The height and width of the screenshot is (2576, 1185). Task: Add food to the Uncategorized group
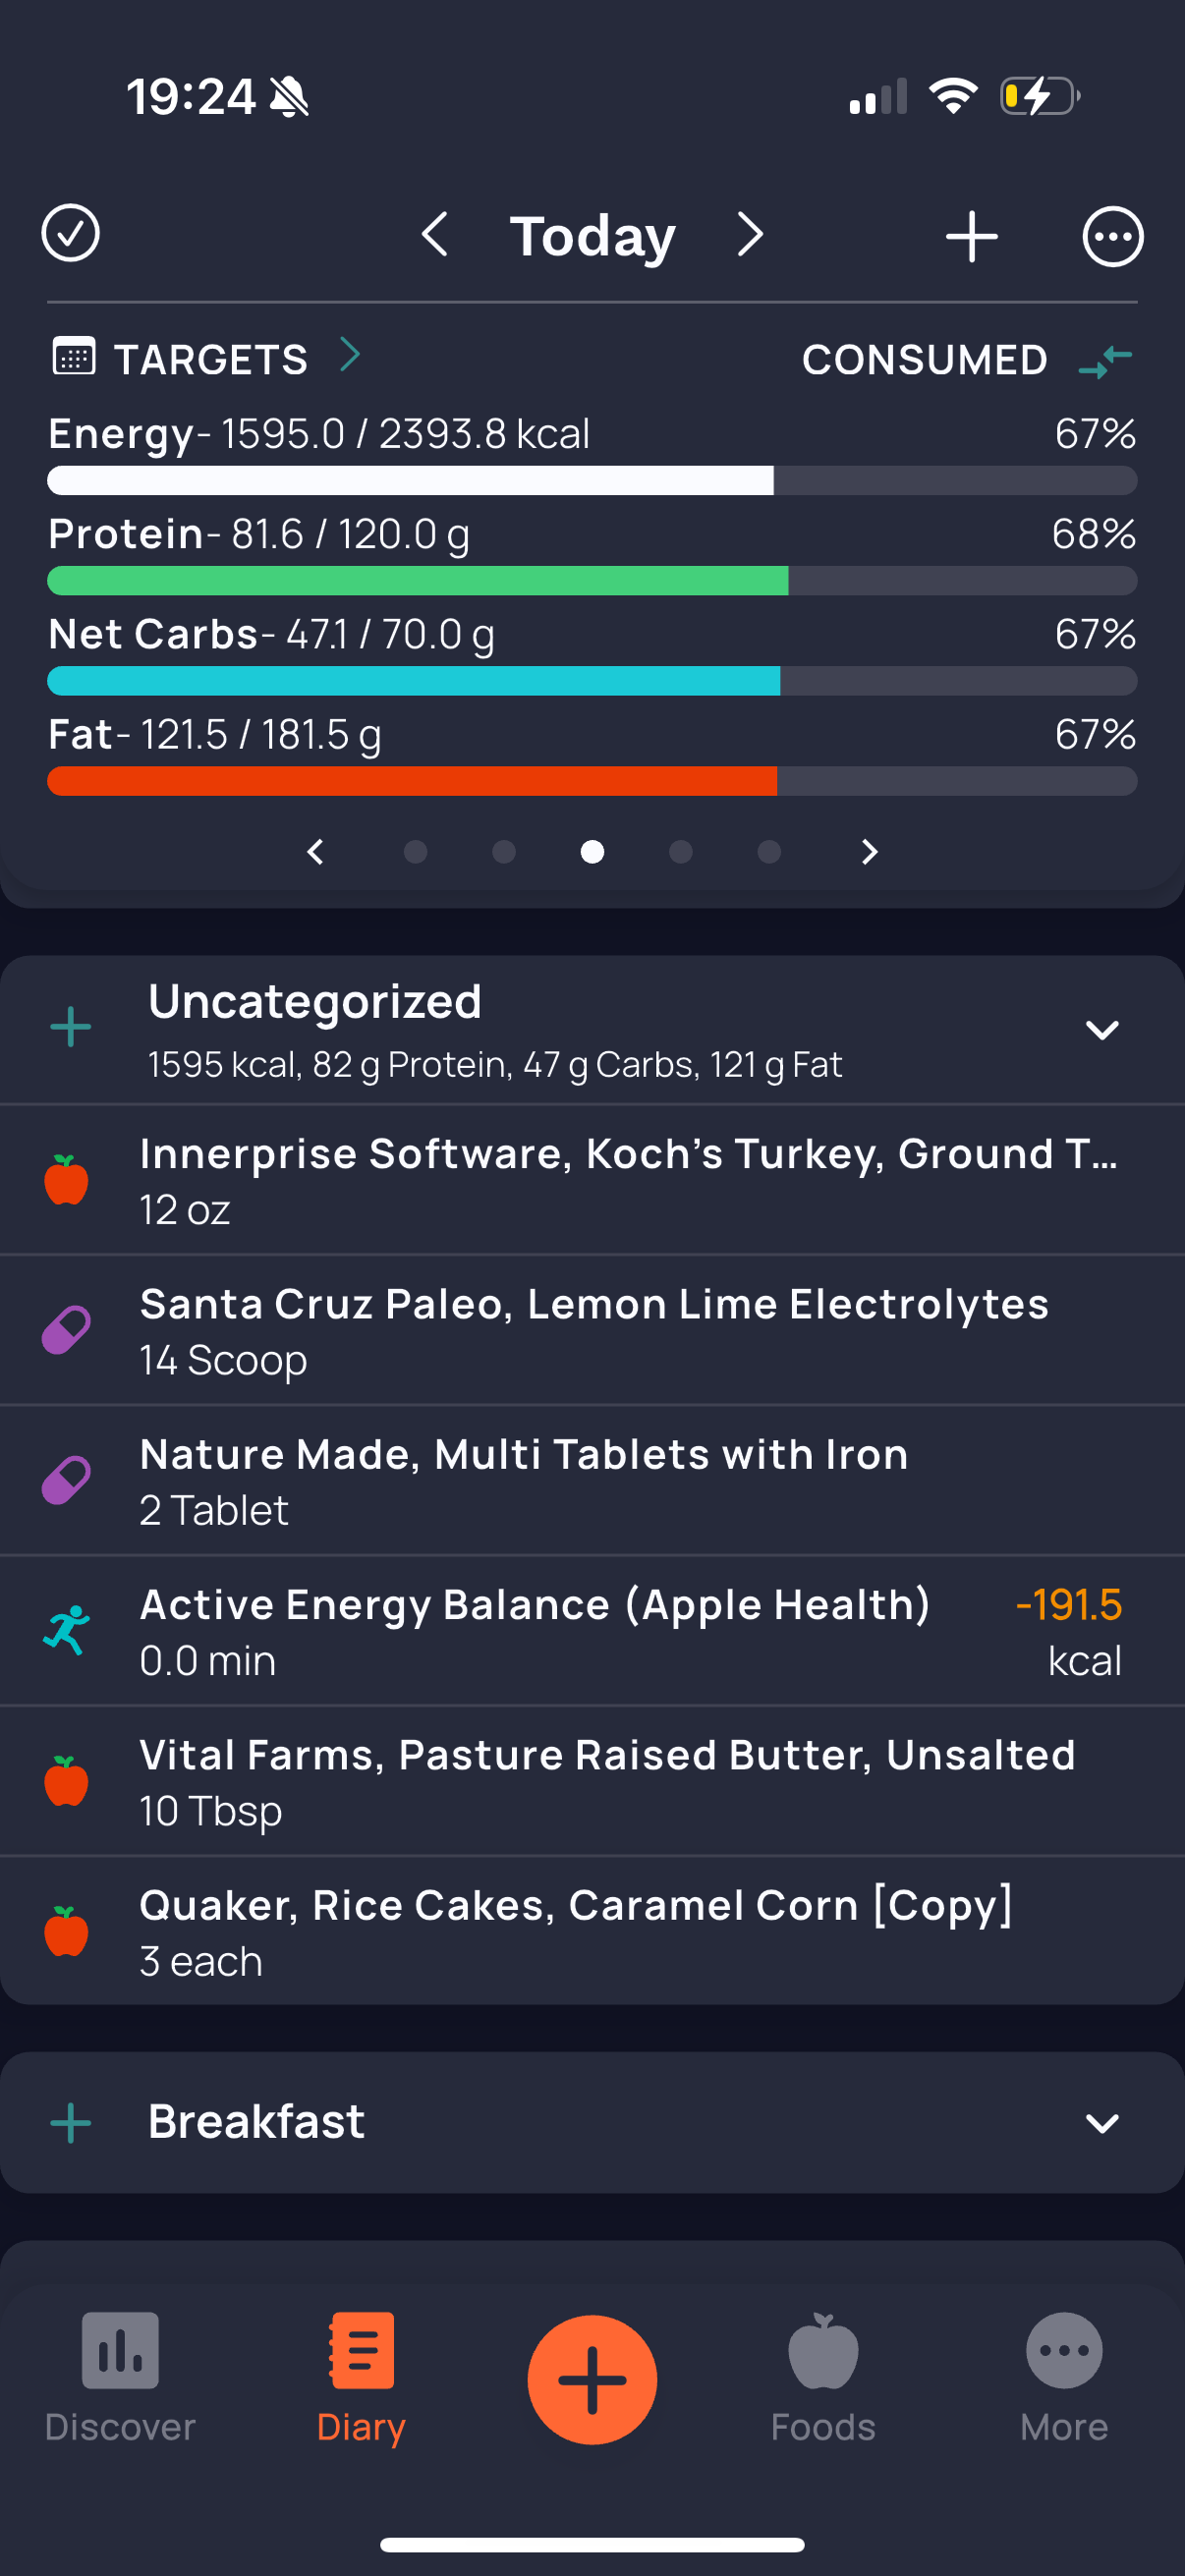(71, 1028)
